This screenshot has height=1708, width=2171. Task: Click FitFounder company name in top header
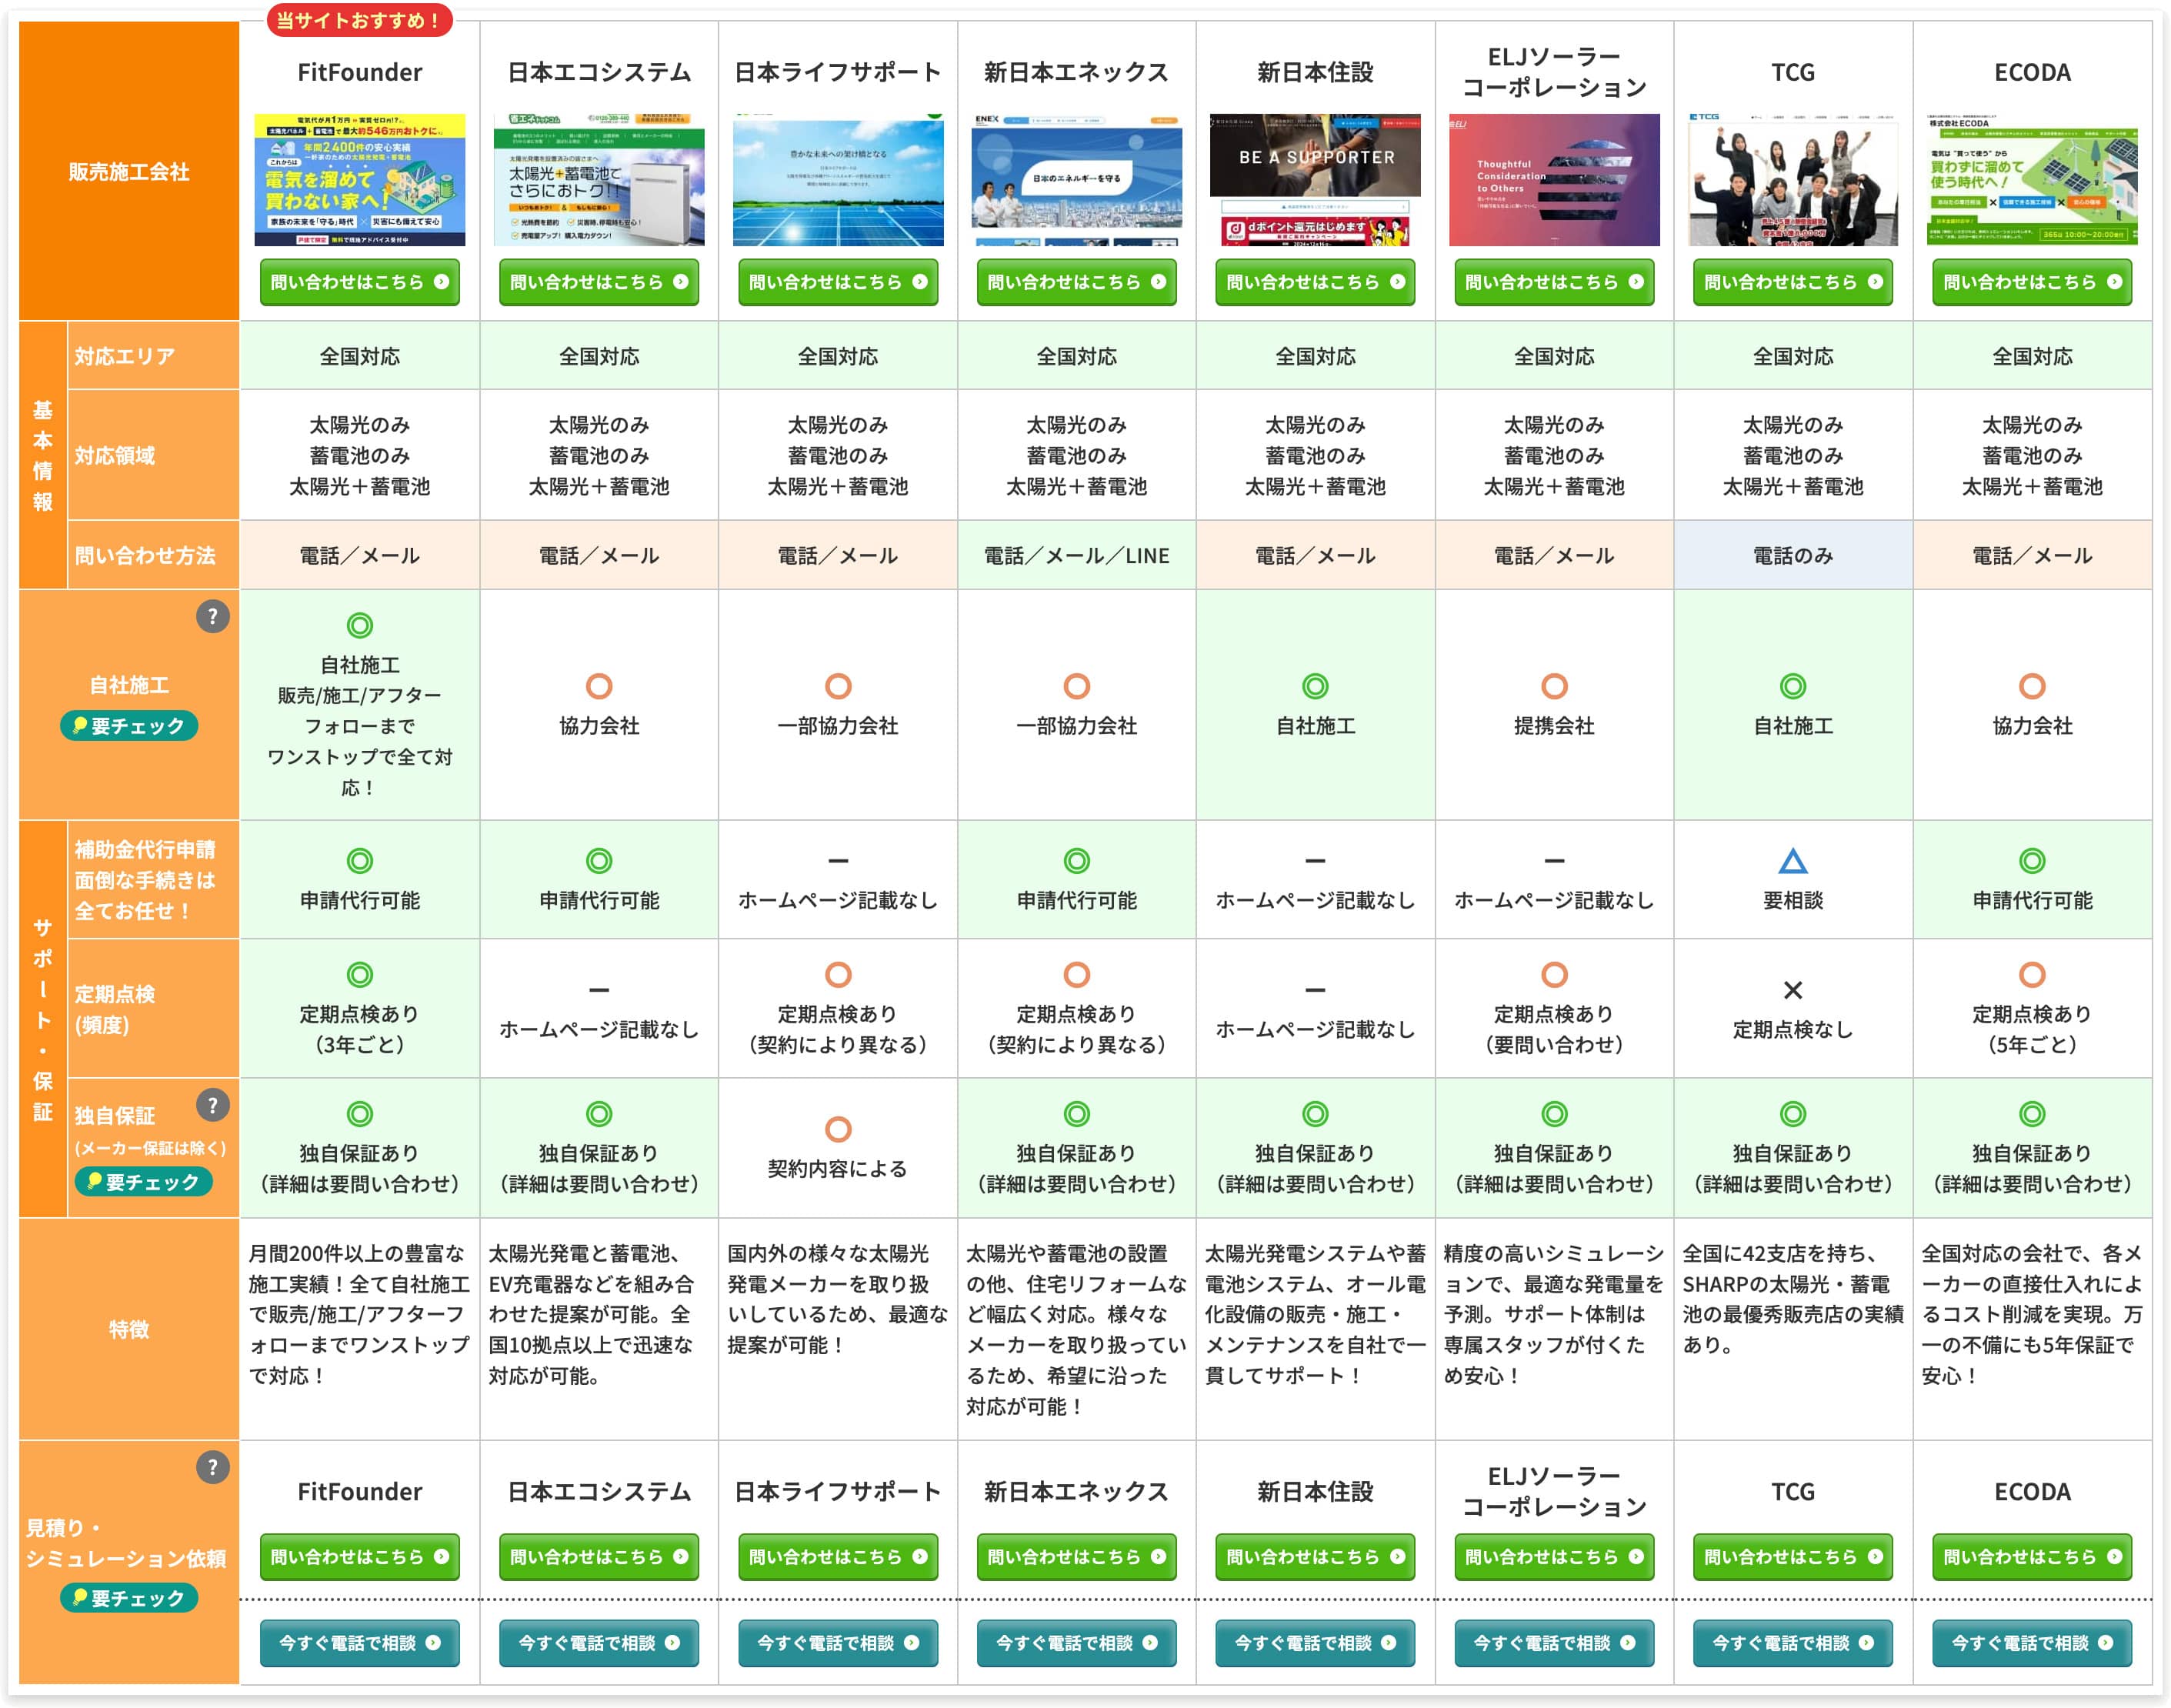point(360,72)
